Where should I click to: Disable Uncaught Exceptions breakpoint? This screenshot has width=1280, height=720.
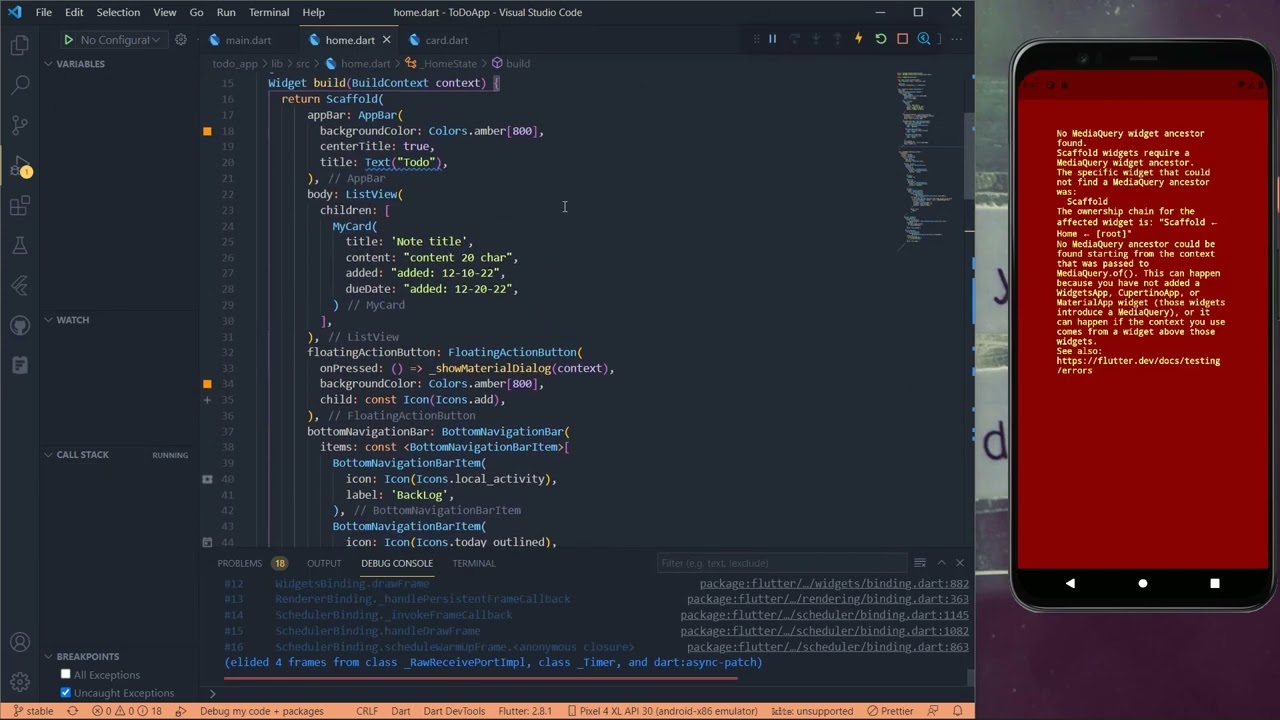pyautogui.click(x=66, y=693)
